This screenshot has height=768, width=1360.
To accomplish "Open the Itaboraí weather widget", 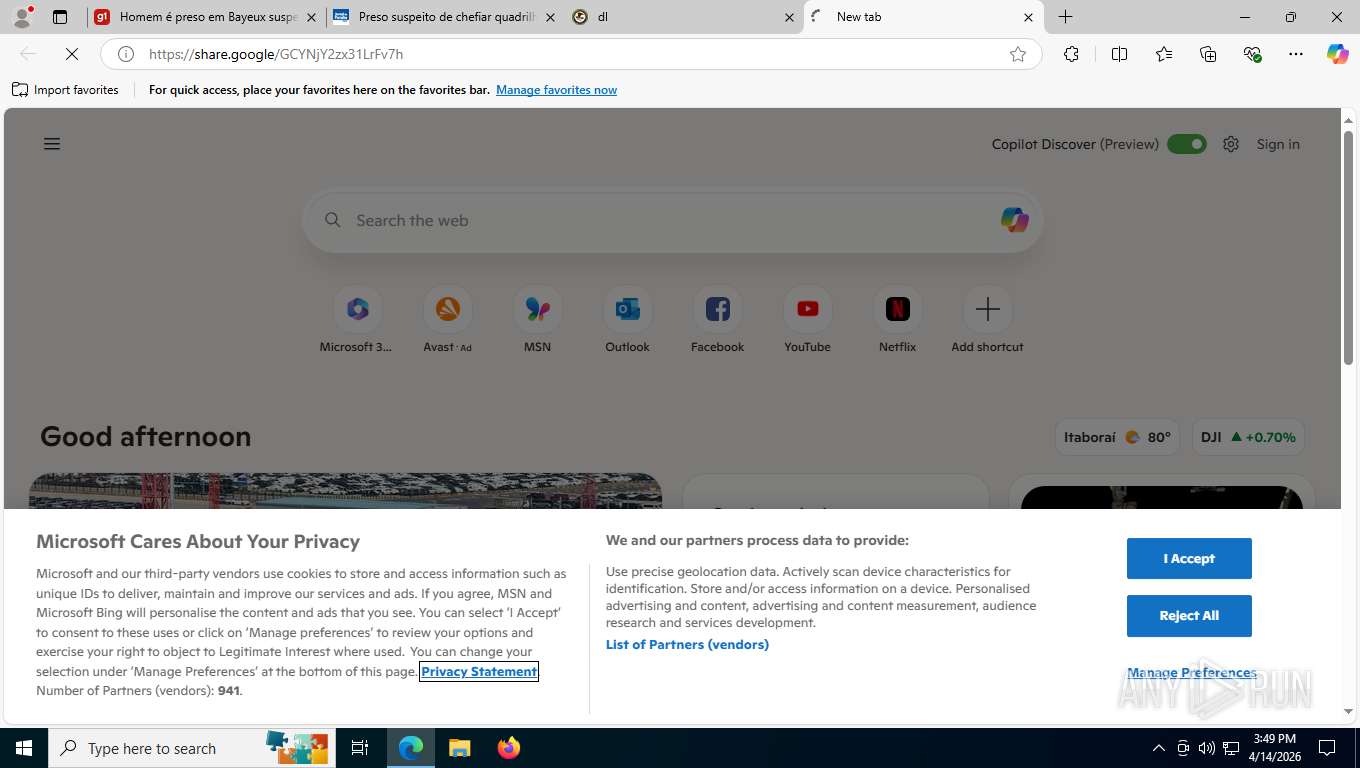I will (1117, 437).
